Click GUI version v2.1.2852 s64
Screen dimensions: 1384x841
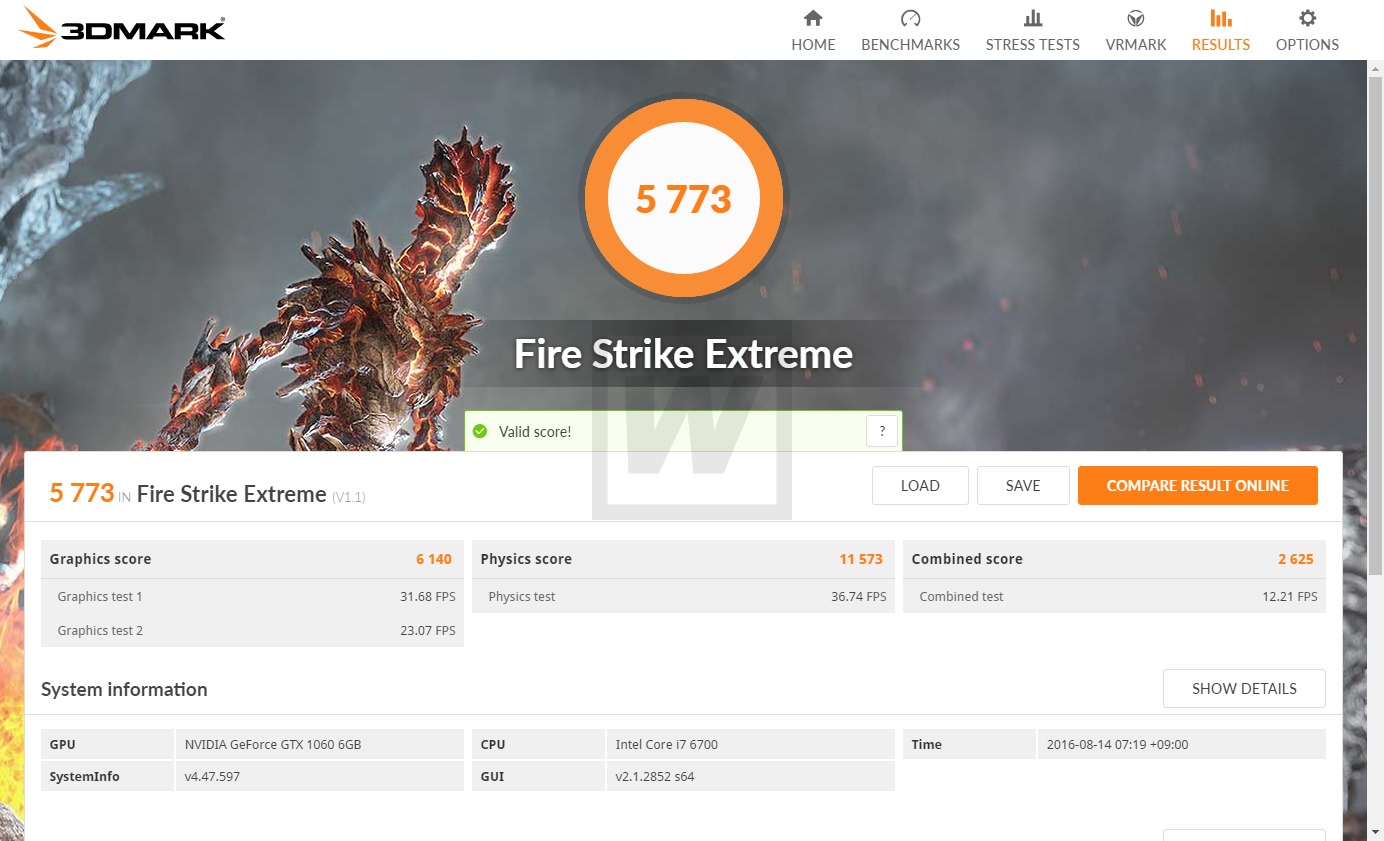[x=654, y=776]
